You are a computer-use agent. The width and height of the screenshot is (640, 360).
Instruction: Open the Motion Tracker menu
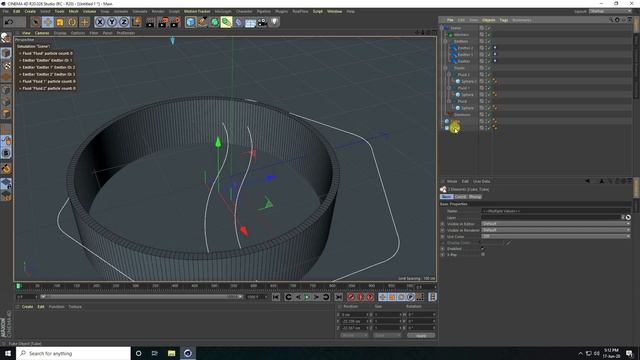click(x=197, y=11)
